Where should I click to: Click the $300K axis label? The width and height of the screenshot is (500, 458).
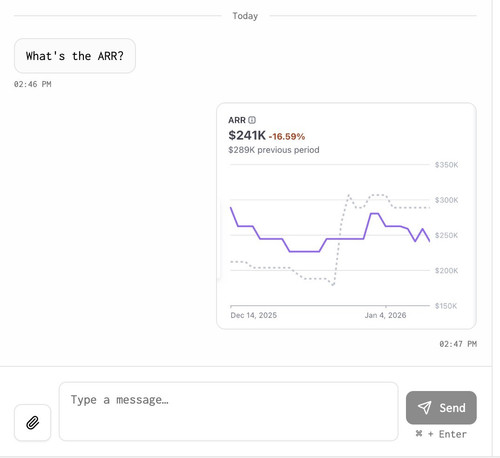(446, 200)
